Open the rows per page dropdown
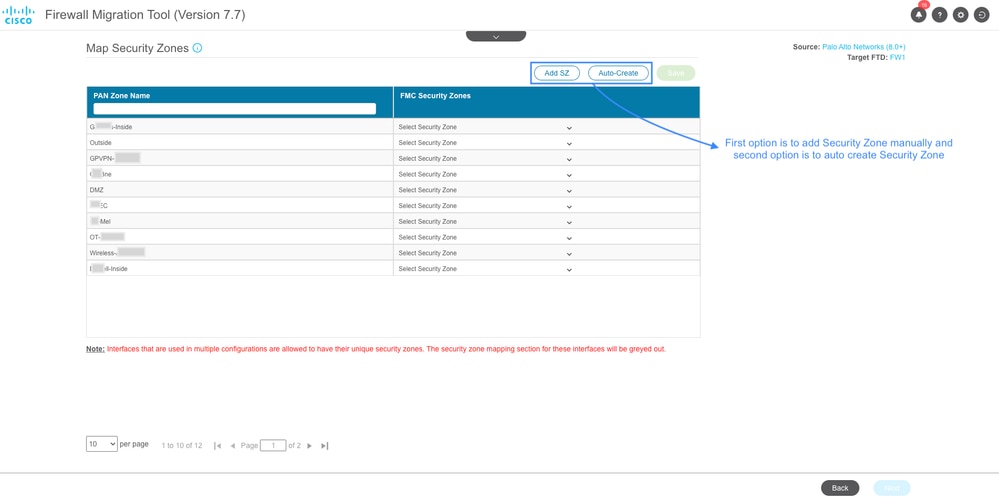 point(102,444)
